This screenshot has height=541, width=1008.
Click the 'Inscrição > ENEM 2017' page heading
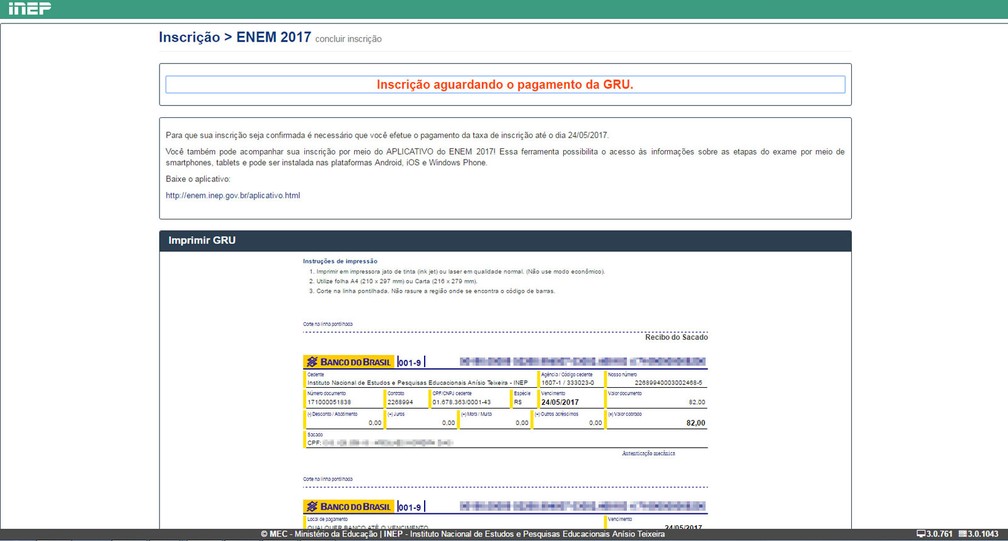[x=234, y=38]
